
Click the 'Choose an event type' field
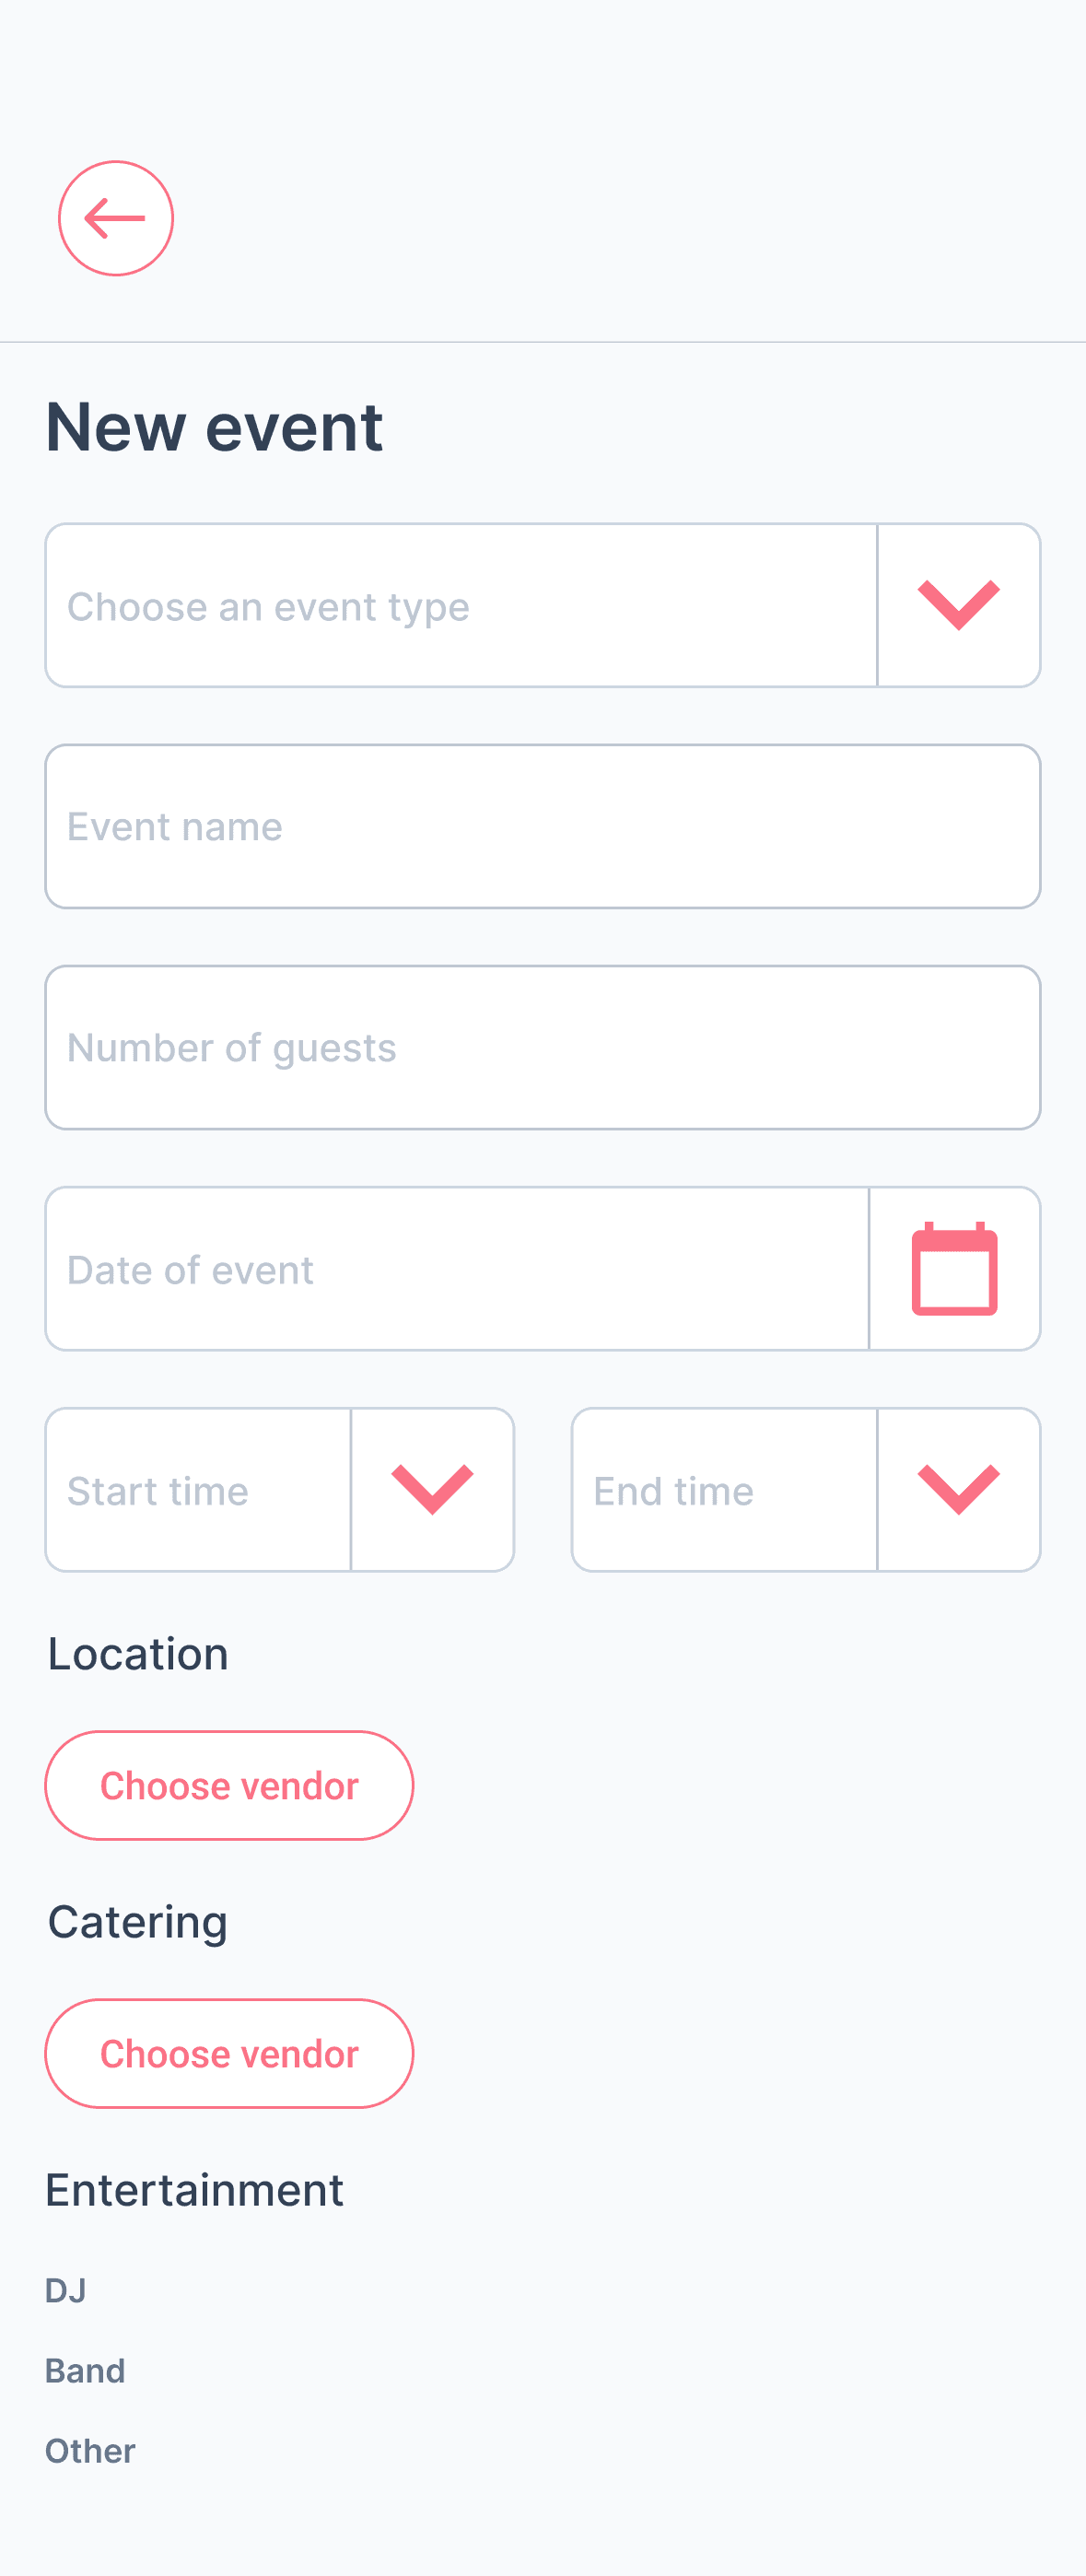461,606
